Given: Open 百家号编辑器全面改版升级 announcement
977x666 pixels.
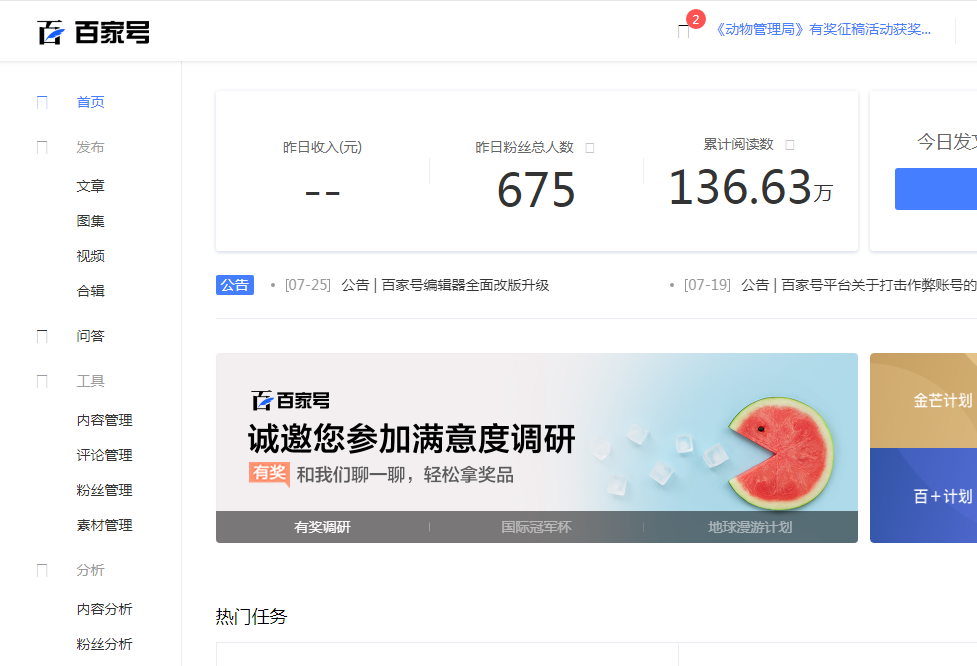Looking at the screenshot, I should coord(445,285).
